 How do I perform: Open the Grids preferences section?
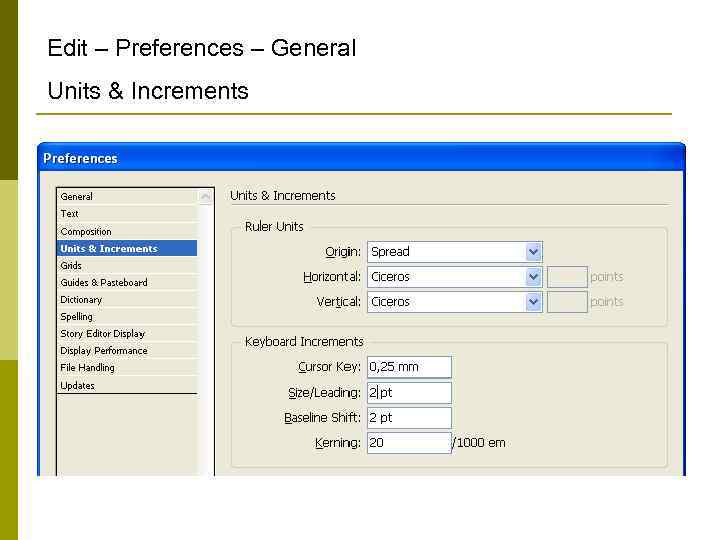click(71, 266)
